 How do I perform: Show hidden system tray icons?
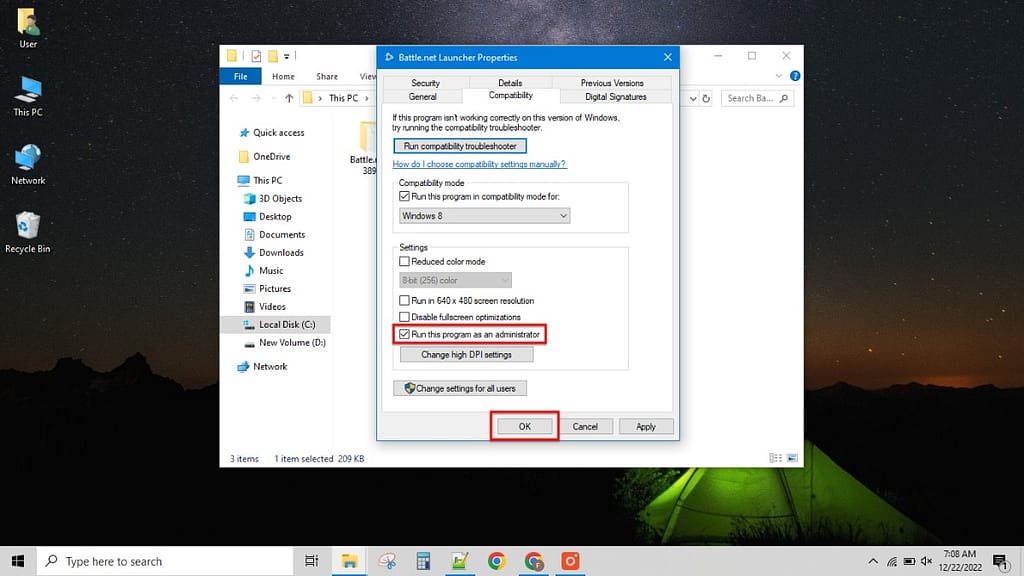click(x=872, y=561)
